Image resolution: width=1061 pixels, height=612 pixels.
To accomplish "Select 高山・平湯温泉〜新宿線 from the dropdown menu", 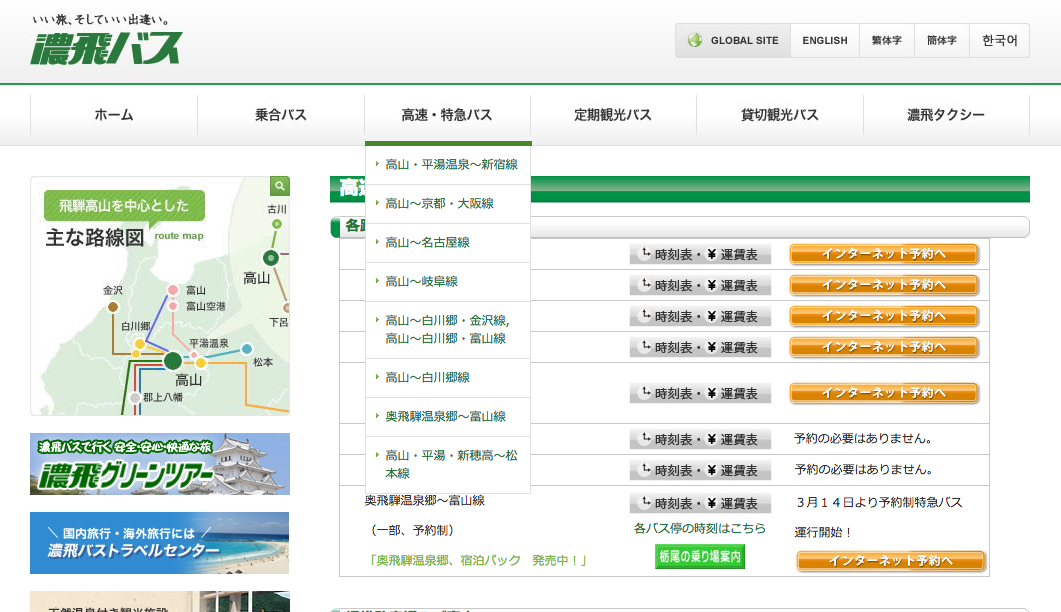I will (448, 165).
